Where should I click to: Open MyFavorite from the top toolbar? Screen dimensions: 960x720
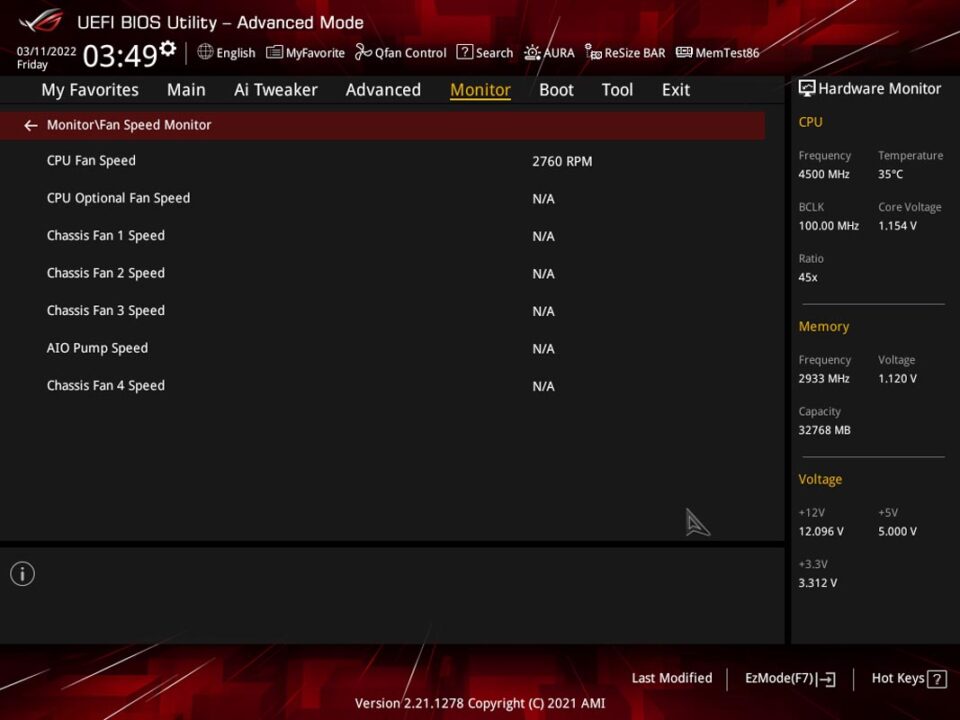(306, 53)
